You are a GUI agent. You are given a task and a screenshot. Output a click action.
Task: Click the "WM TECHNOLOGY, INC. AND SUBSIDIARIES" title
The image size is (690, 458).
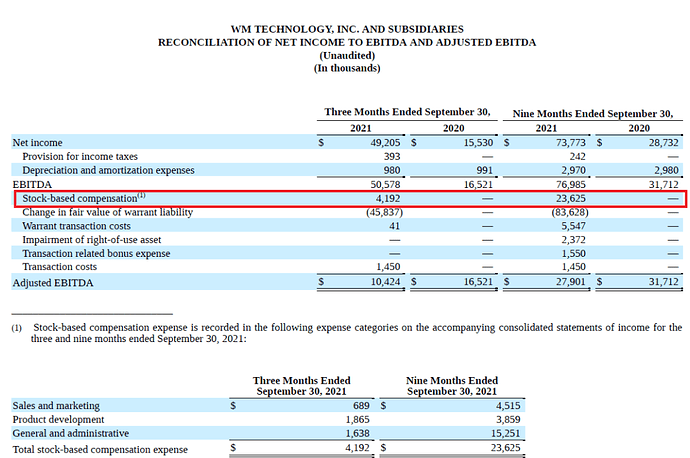(347, 29)
